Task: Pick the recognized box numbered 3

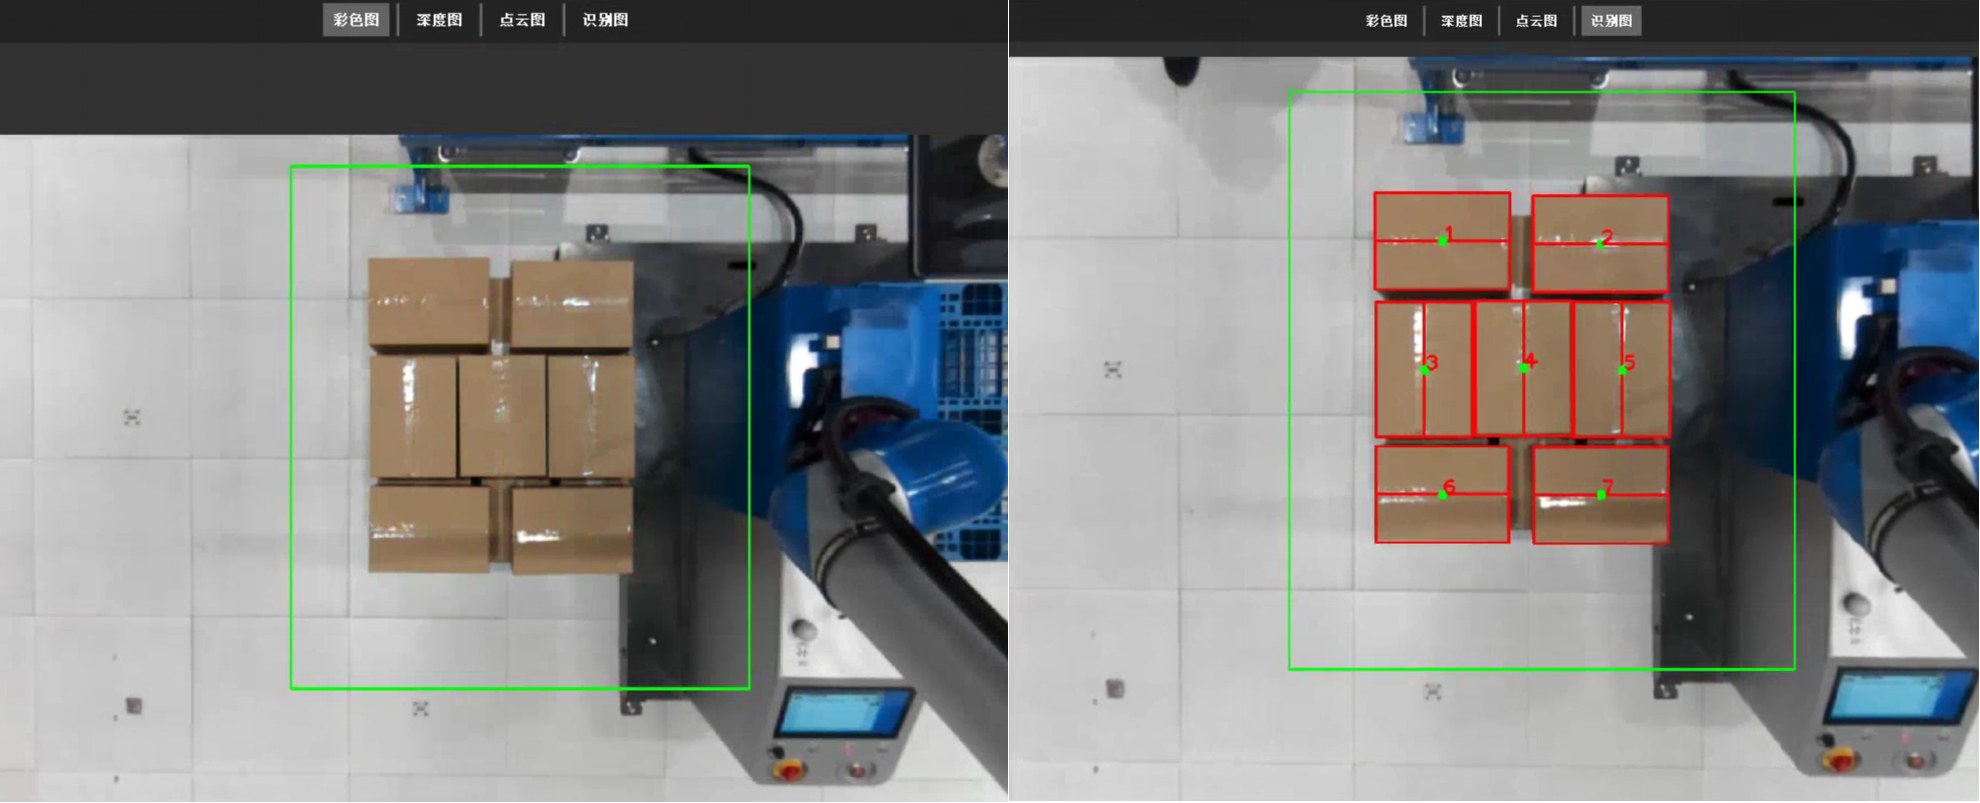Action: tap(1423, 369)
